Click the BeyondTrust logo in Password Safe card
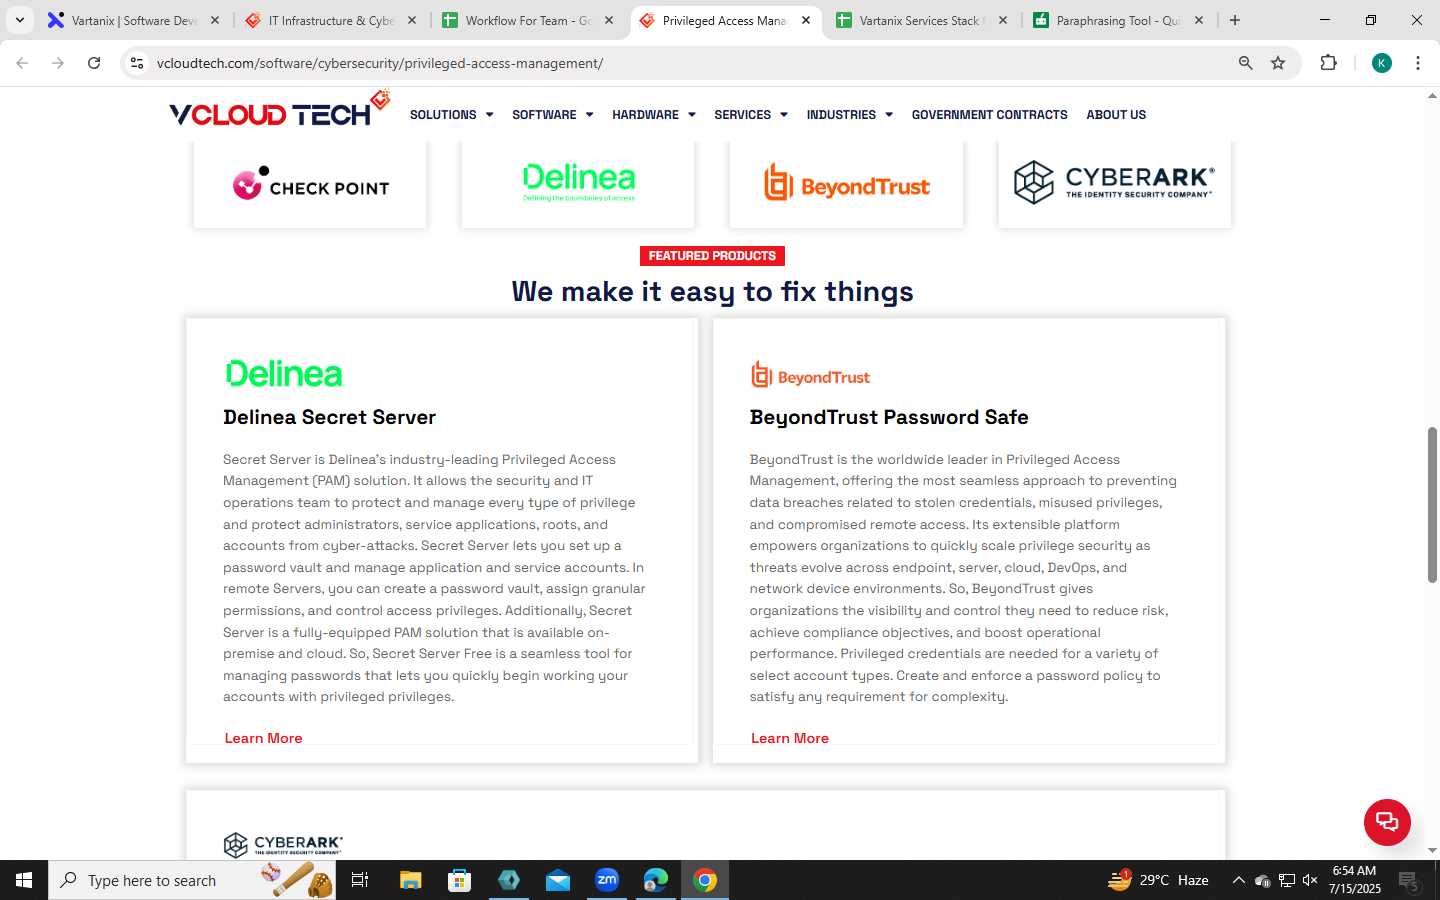1440x900 pixels. [x=810, y=375]
